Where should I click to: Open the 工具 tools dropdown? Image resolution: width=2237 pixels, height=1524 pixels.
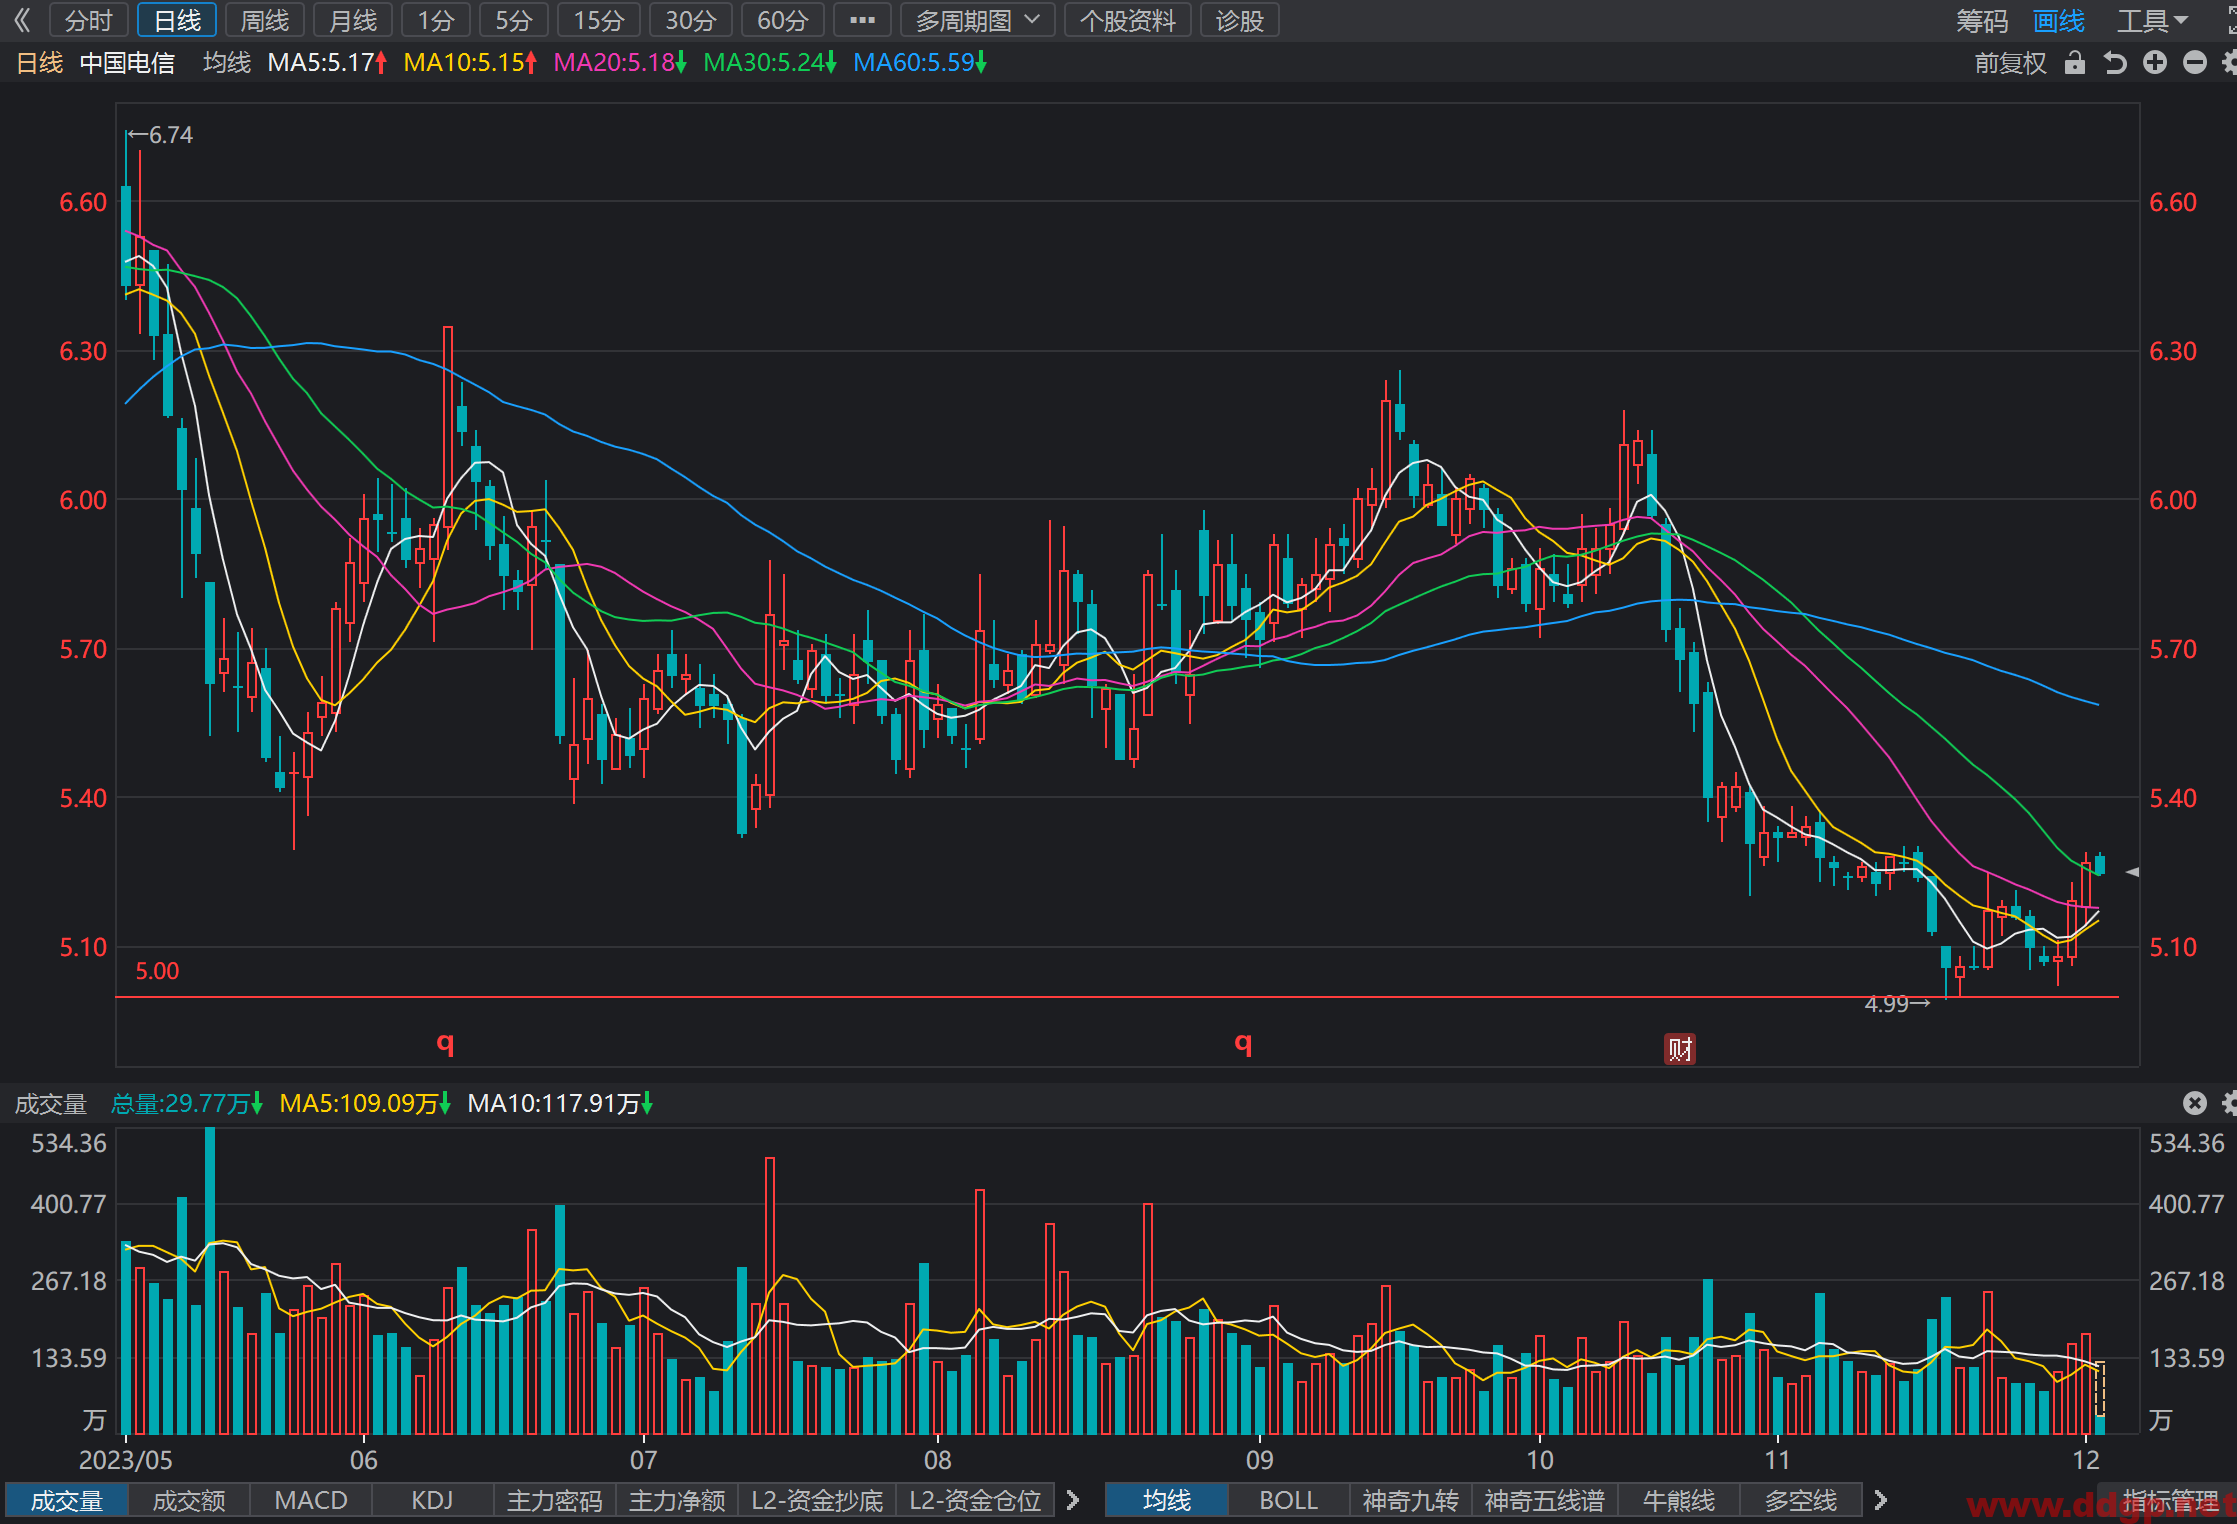[x=2152, y=20]
